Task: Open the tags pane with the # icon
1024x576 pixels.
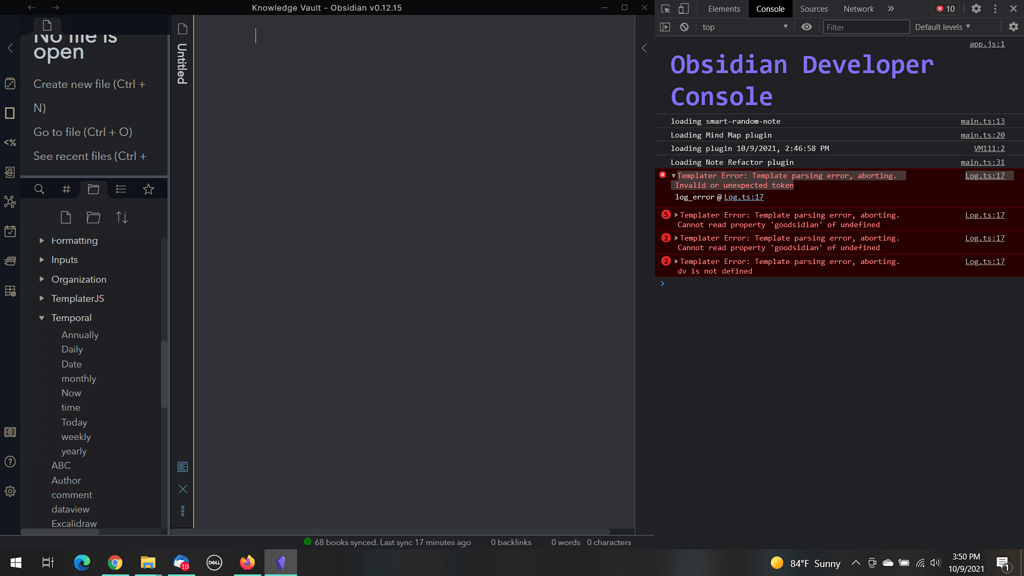Action: pyautogui.click(x=66, y=189)
